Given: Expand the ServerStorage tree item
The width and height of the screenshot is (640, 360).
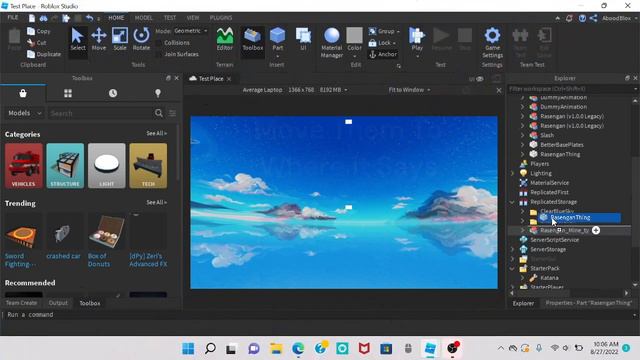Looking at the screenshot, I should click(x=513, y=249).
